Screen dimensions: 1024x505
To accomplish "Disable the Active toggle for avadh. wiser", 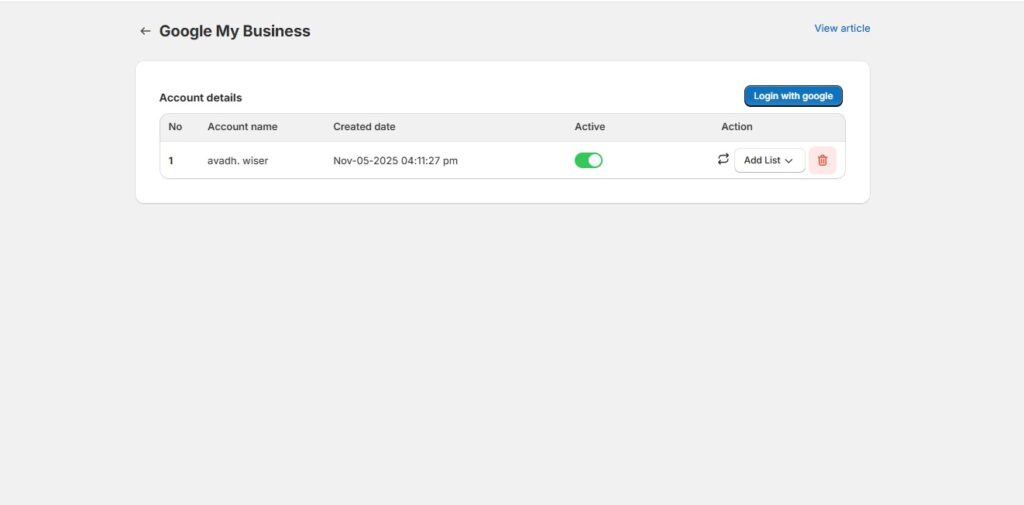I will (588, 160).
